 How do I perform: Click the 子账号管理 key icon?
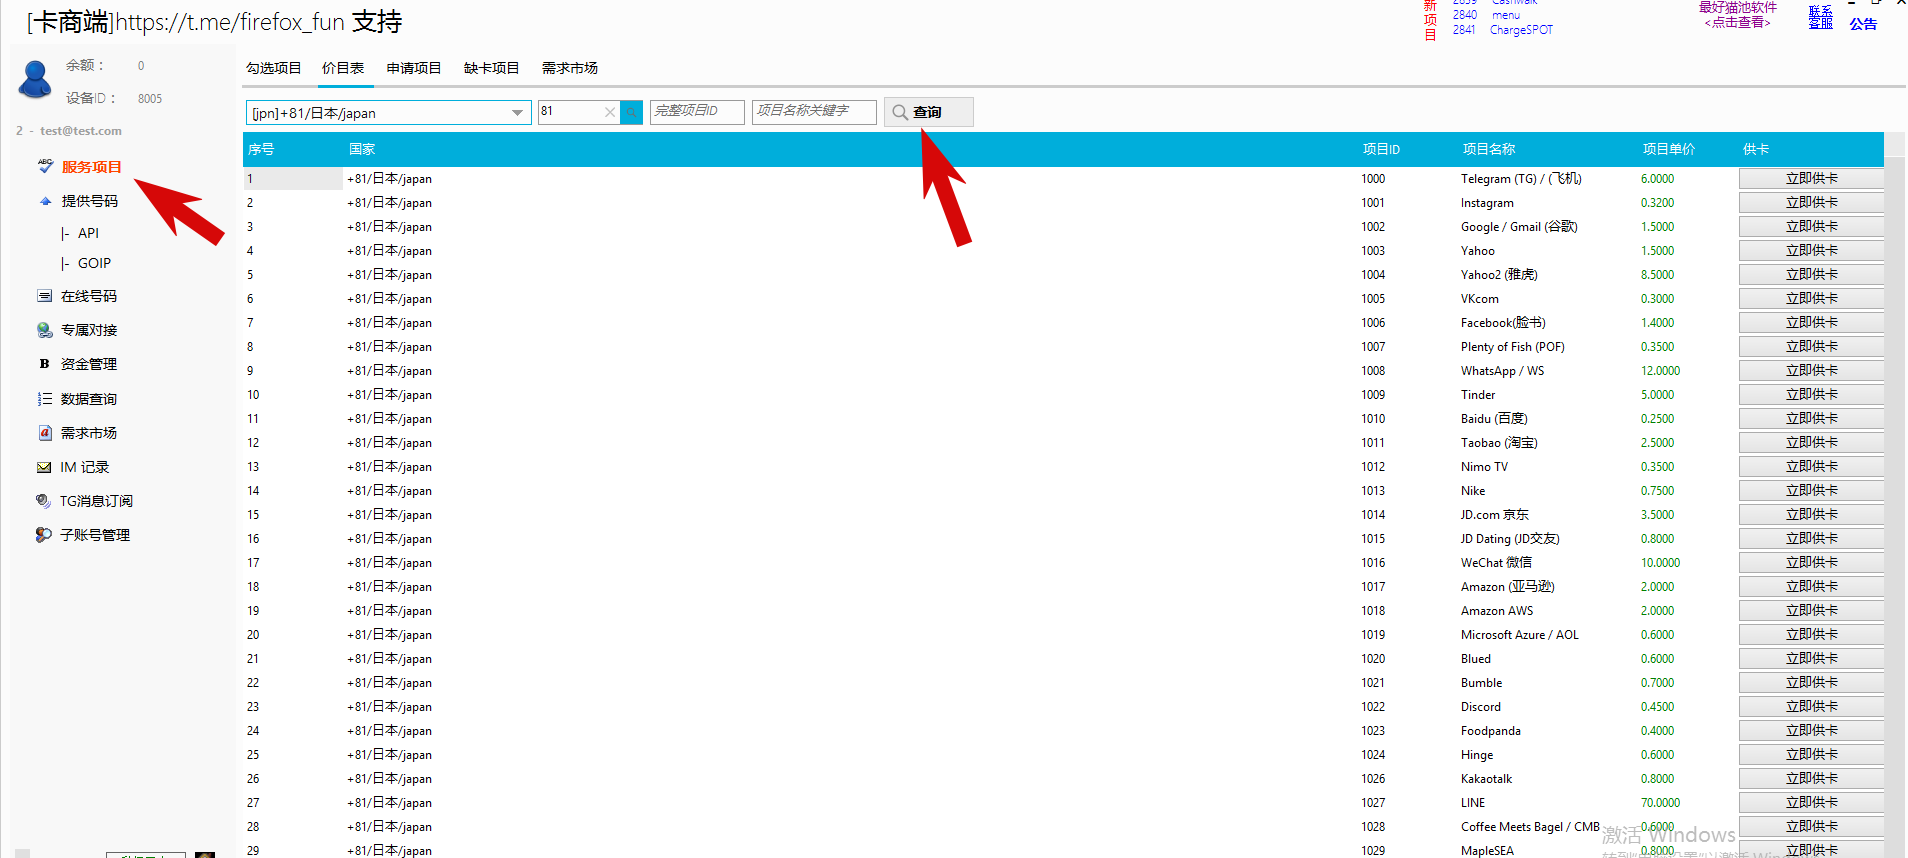43,535
